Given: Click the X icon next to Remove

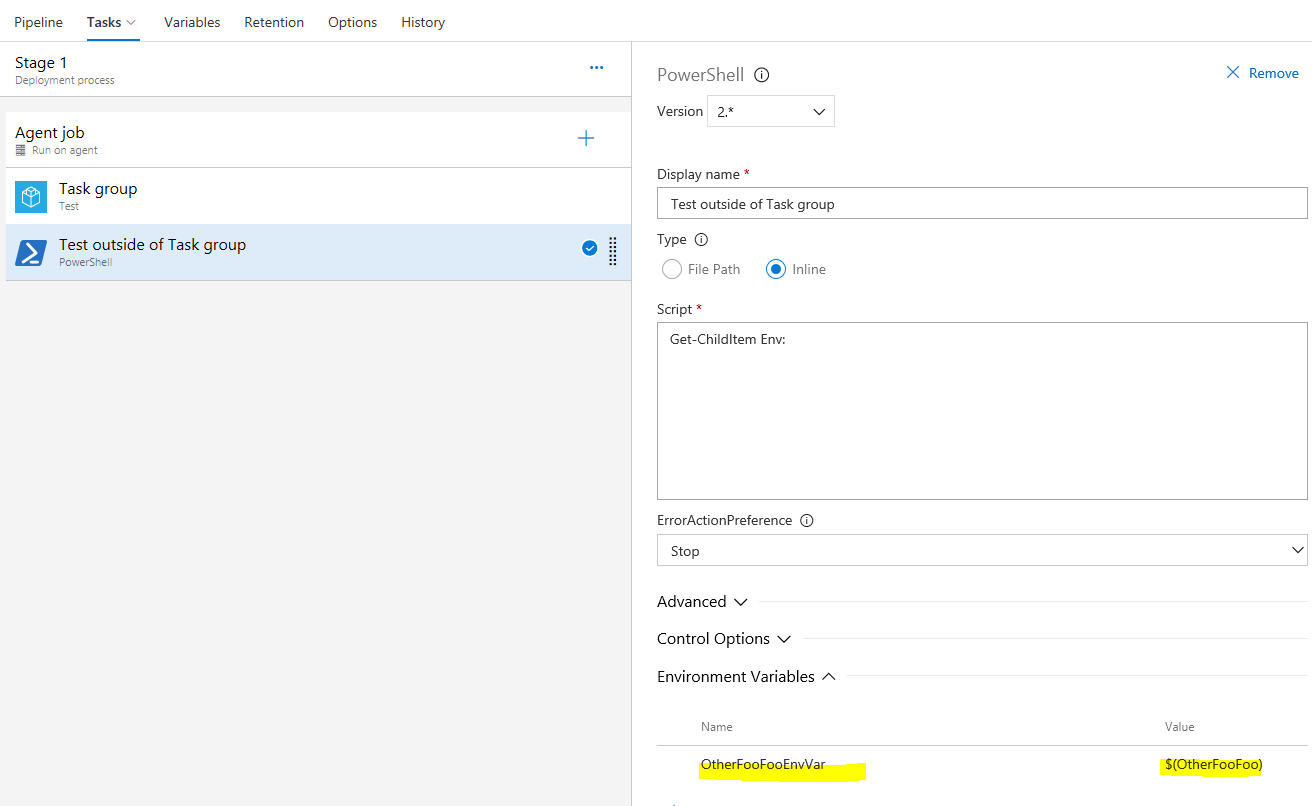Looking at the screenshot, I should pos(1233,73).
